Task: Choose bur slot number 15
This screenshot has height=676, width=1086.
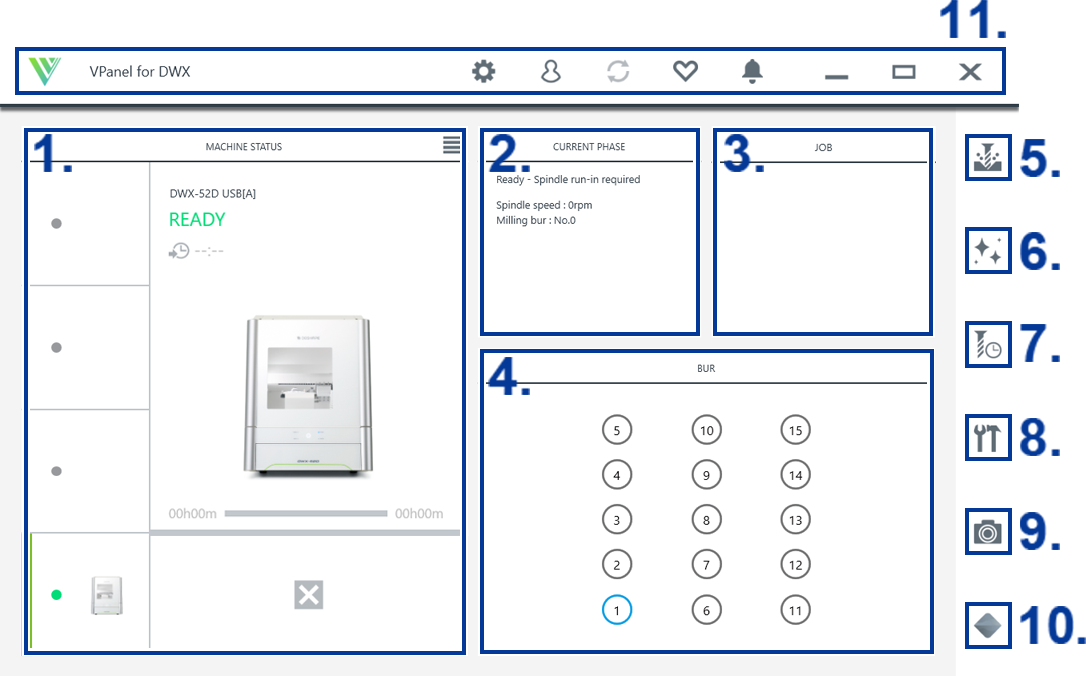Action: pos(795,430)
